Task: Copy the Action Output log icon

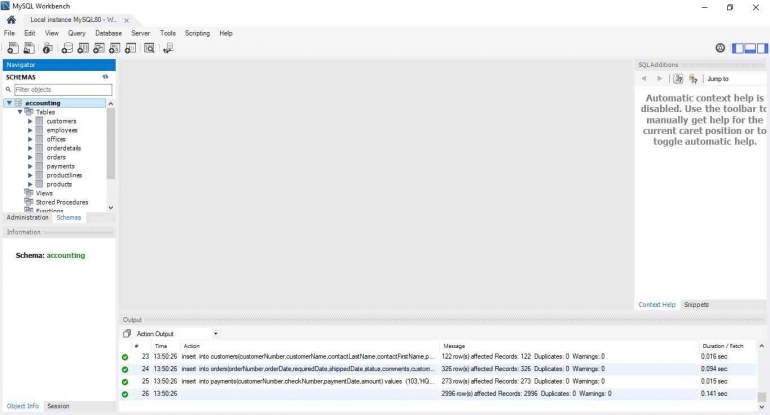Action: (127, 333)
